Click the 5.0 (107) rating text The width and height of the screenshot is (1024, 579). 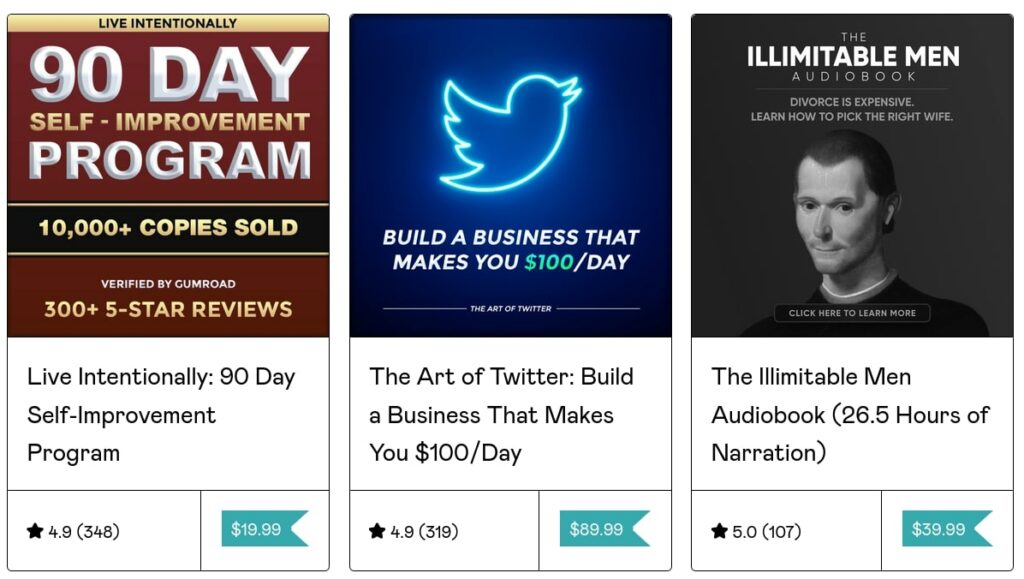pos(767,531)
